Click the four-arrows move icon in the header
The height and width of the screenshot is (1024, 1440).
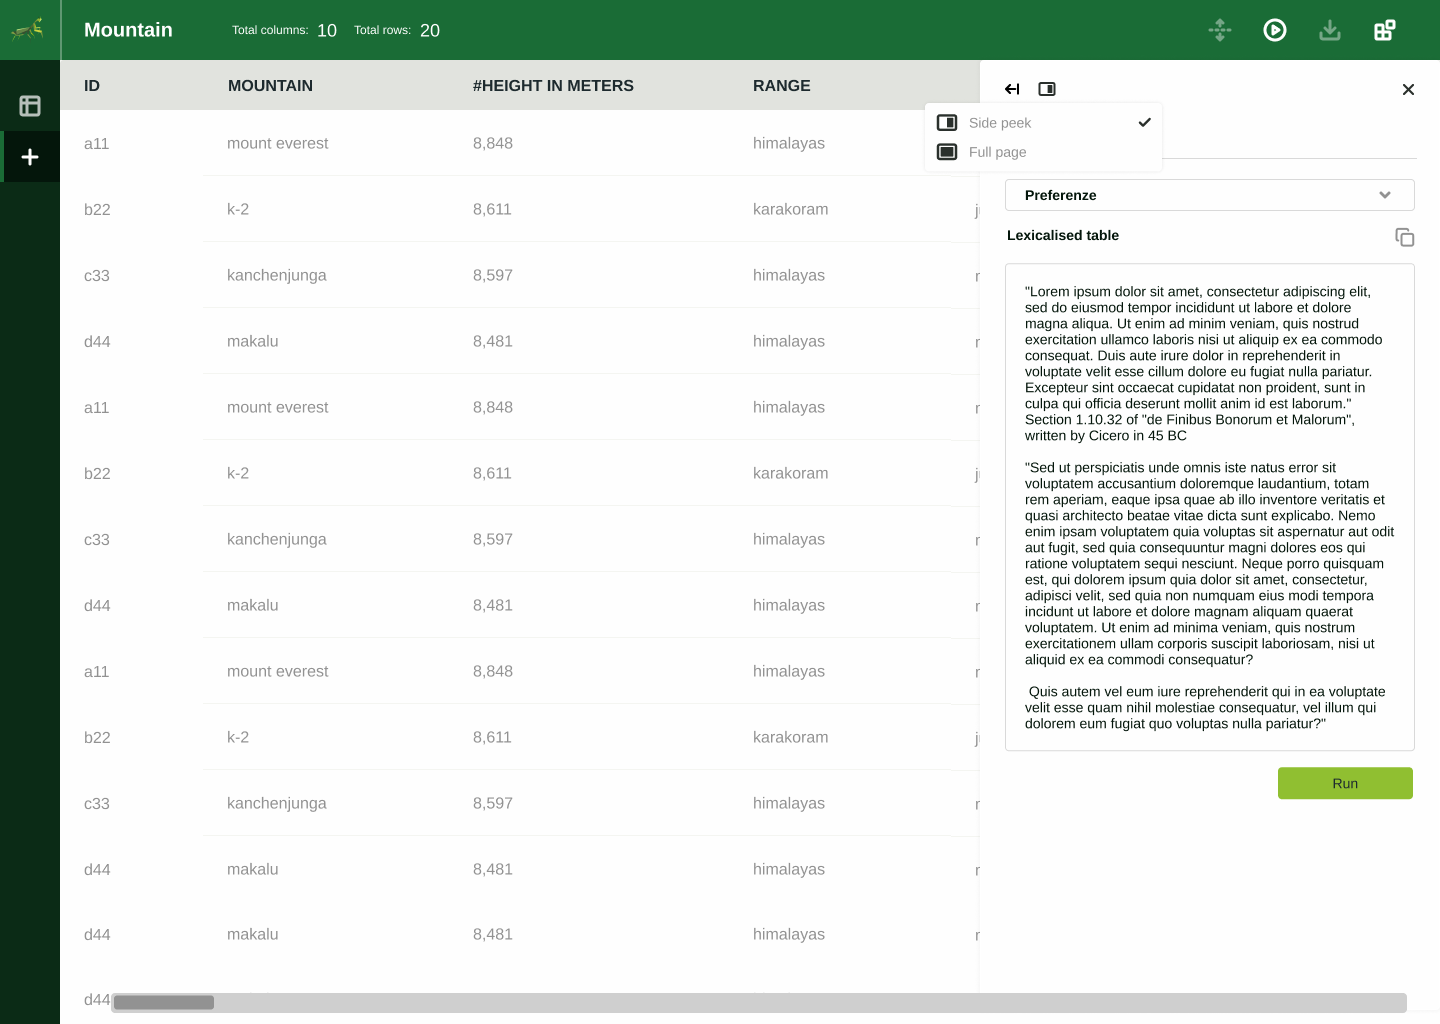1220,30
